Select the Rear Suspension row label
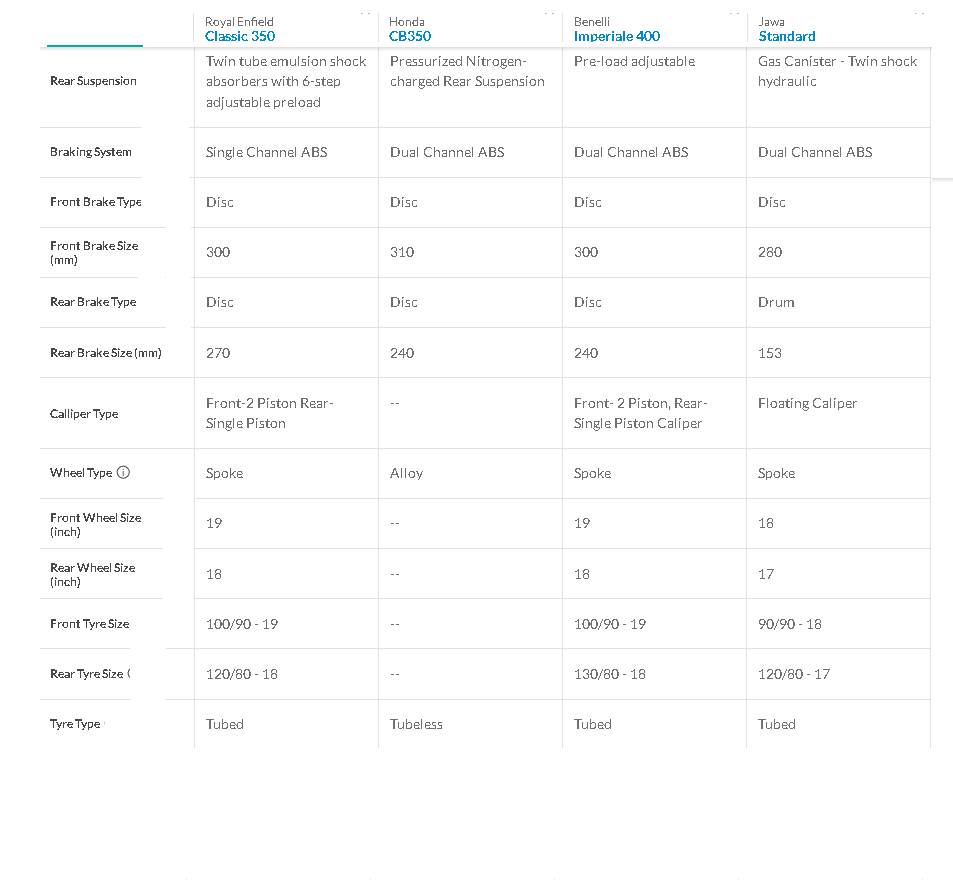Image resolution: width=953 pixels, height=880 pixels. tap(93, 81)
